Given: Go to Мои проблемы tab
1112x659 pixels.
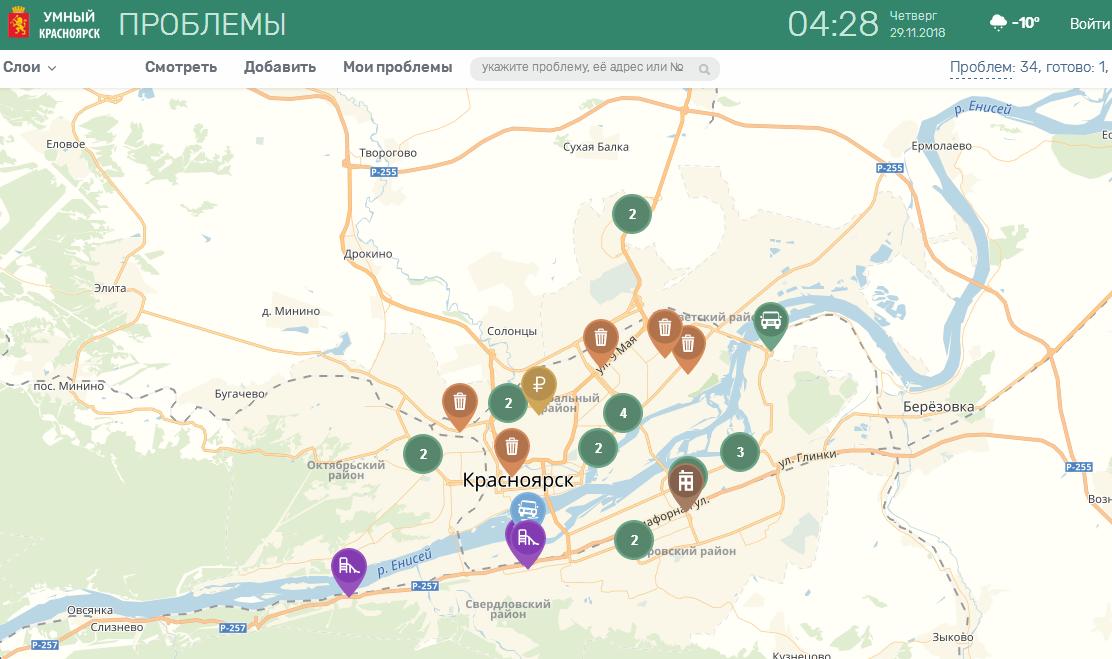Looking at the screenshot, I should pyautogui.click(x=397, y=67).
